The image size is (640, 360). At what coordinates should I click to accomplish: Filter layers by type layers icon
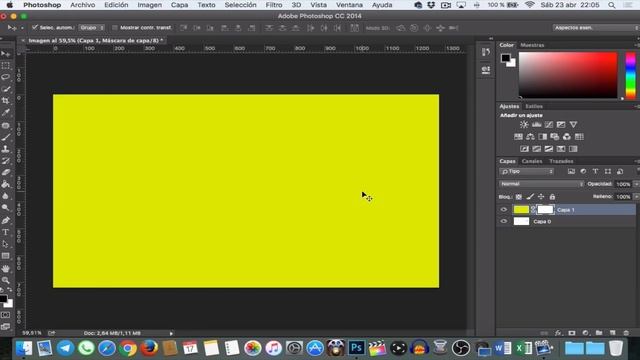pos(596,171)
